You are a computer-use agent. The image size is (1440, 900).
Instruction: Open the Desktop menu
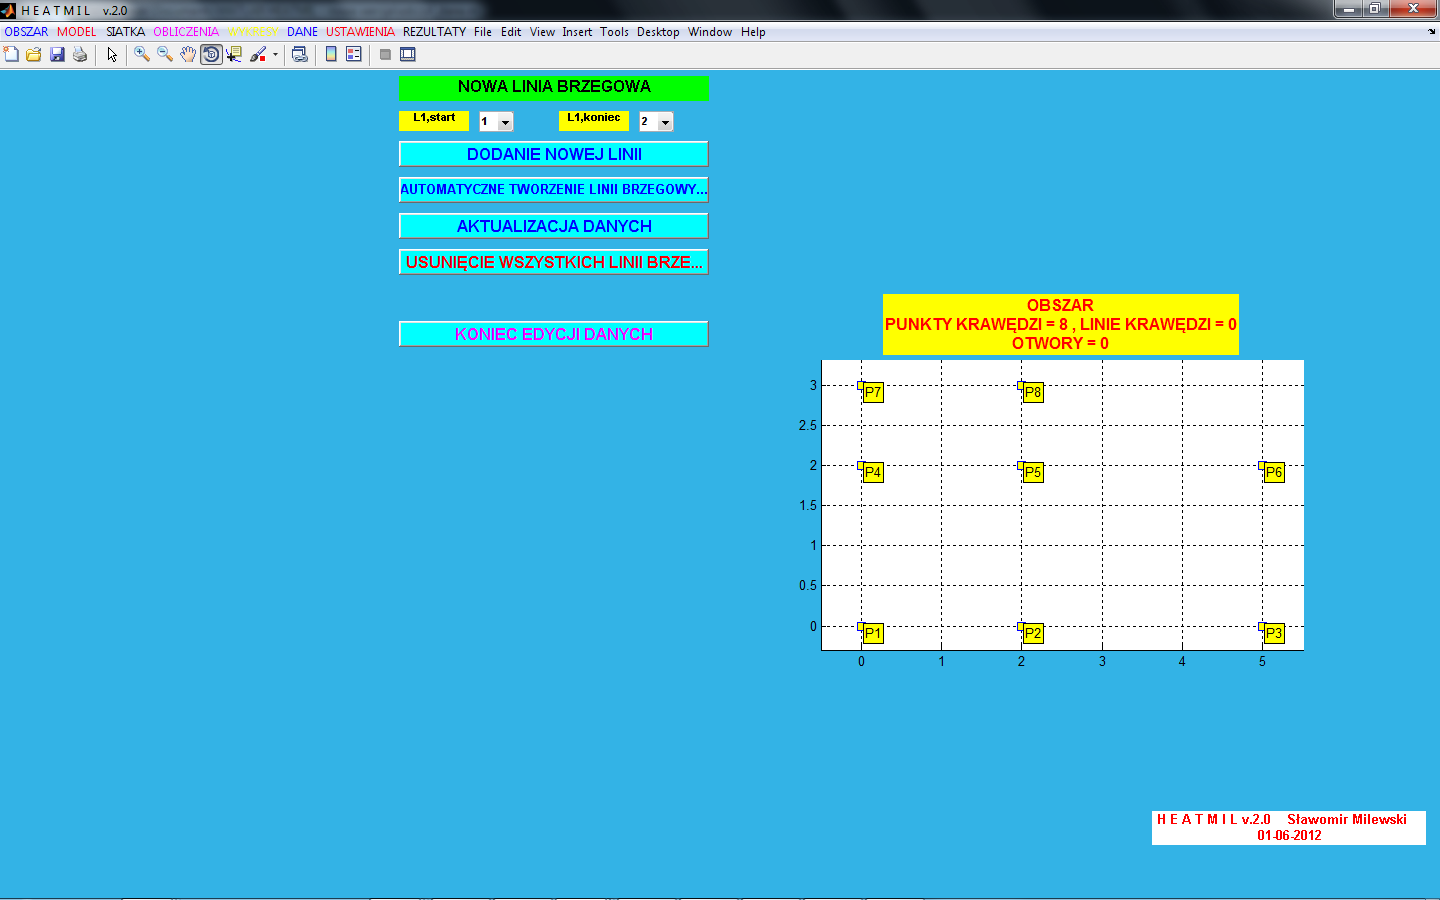(x=658, y=32)
